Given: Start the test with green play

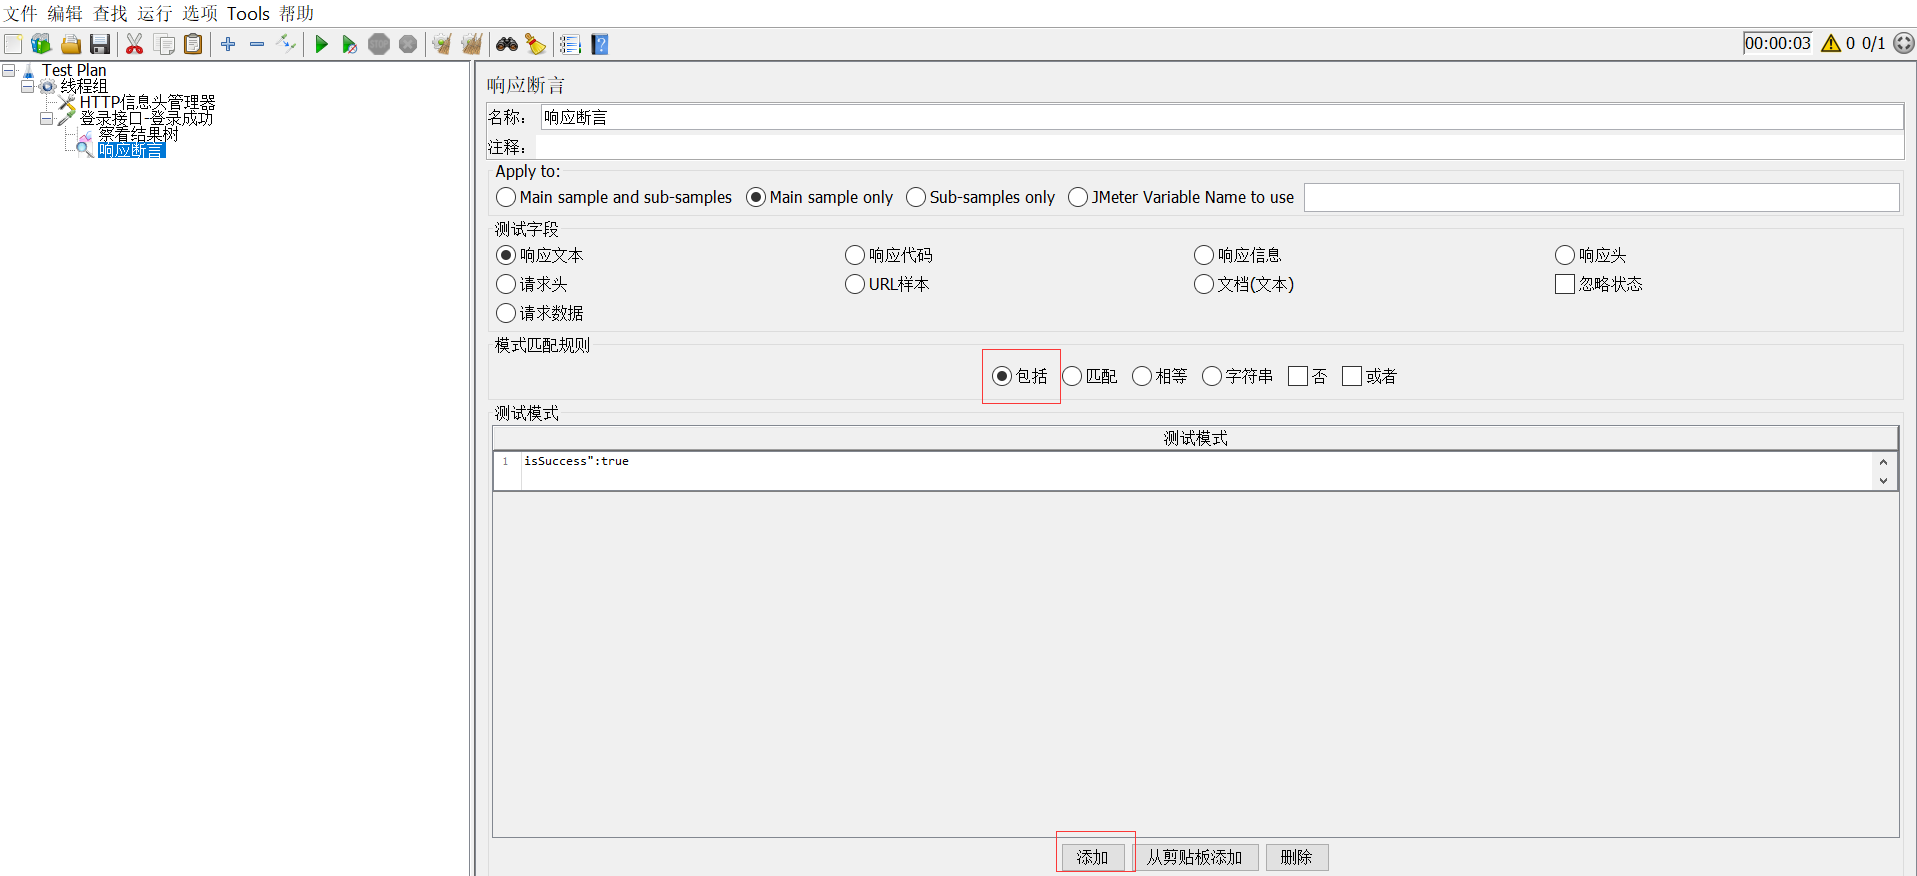Looking at the screenshot, I should [x=321, y=44].
